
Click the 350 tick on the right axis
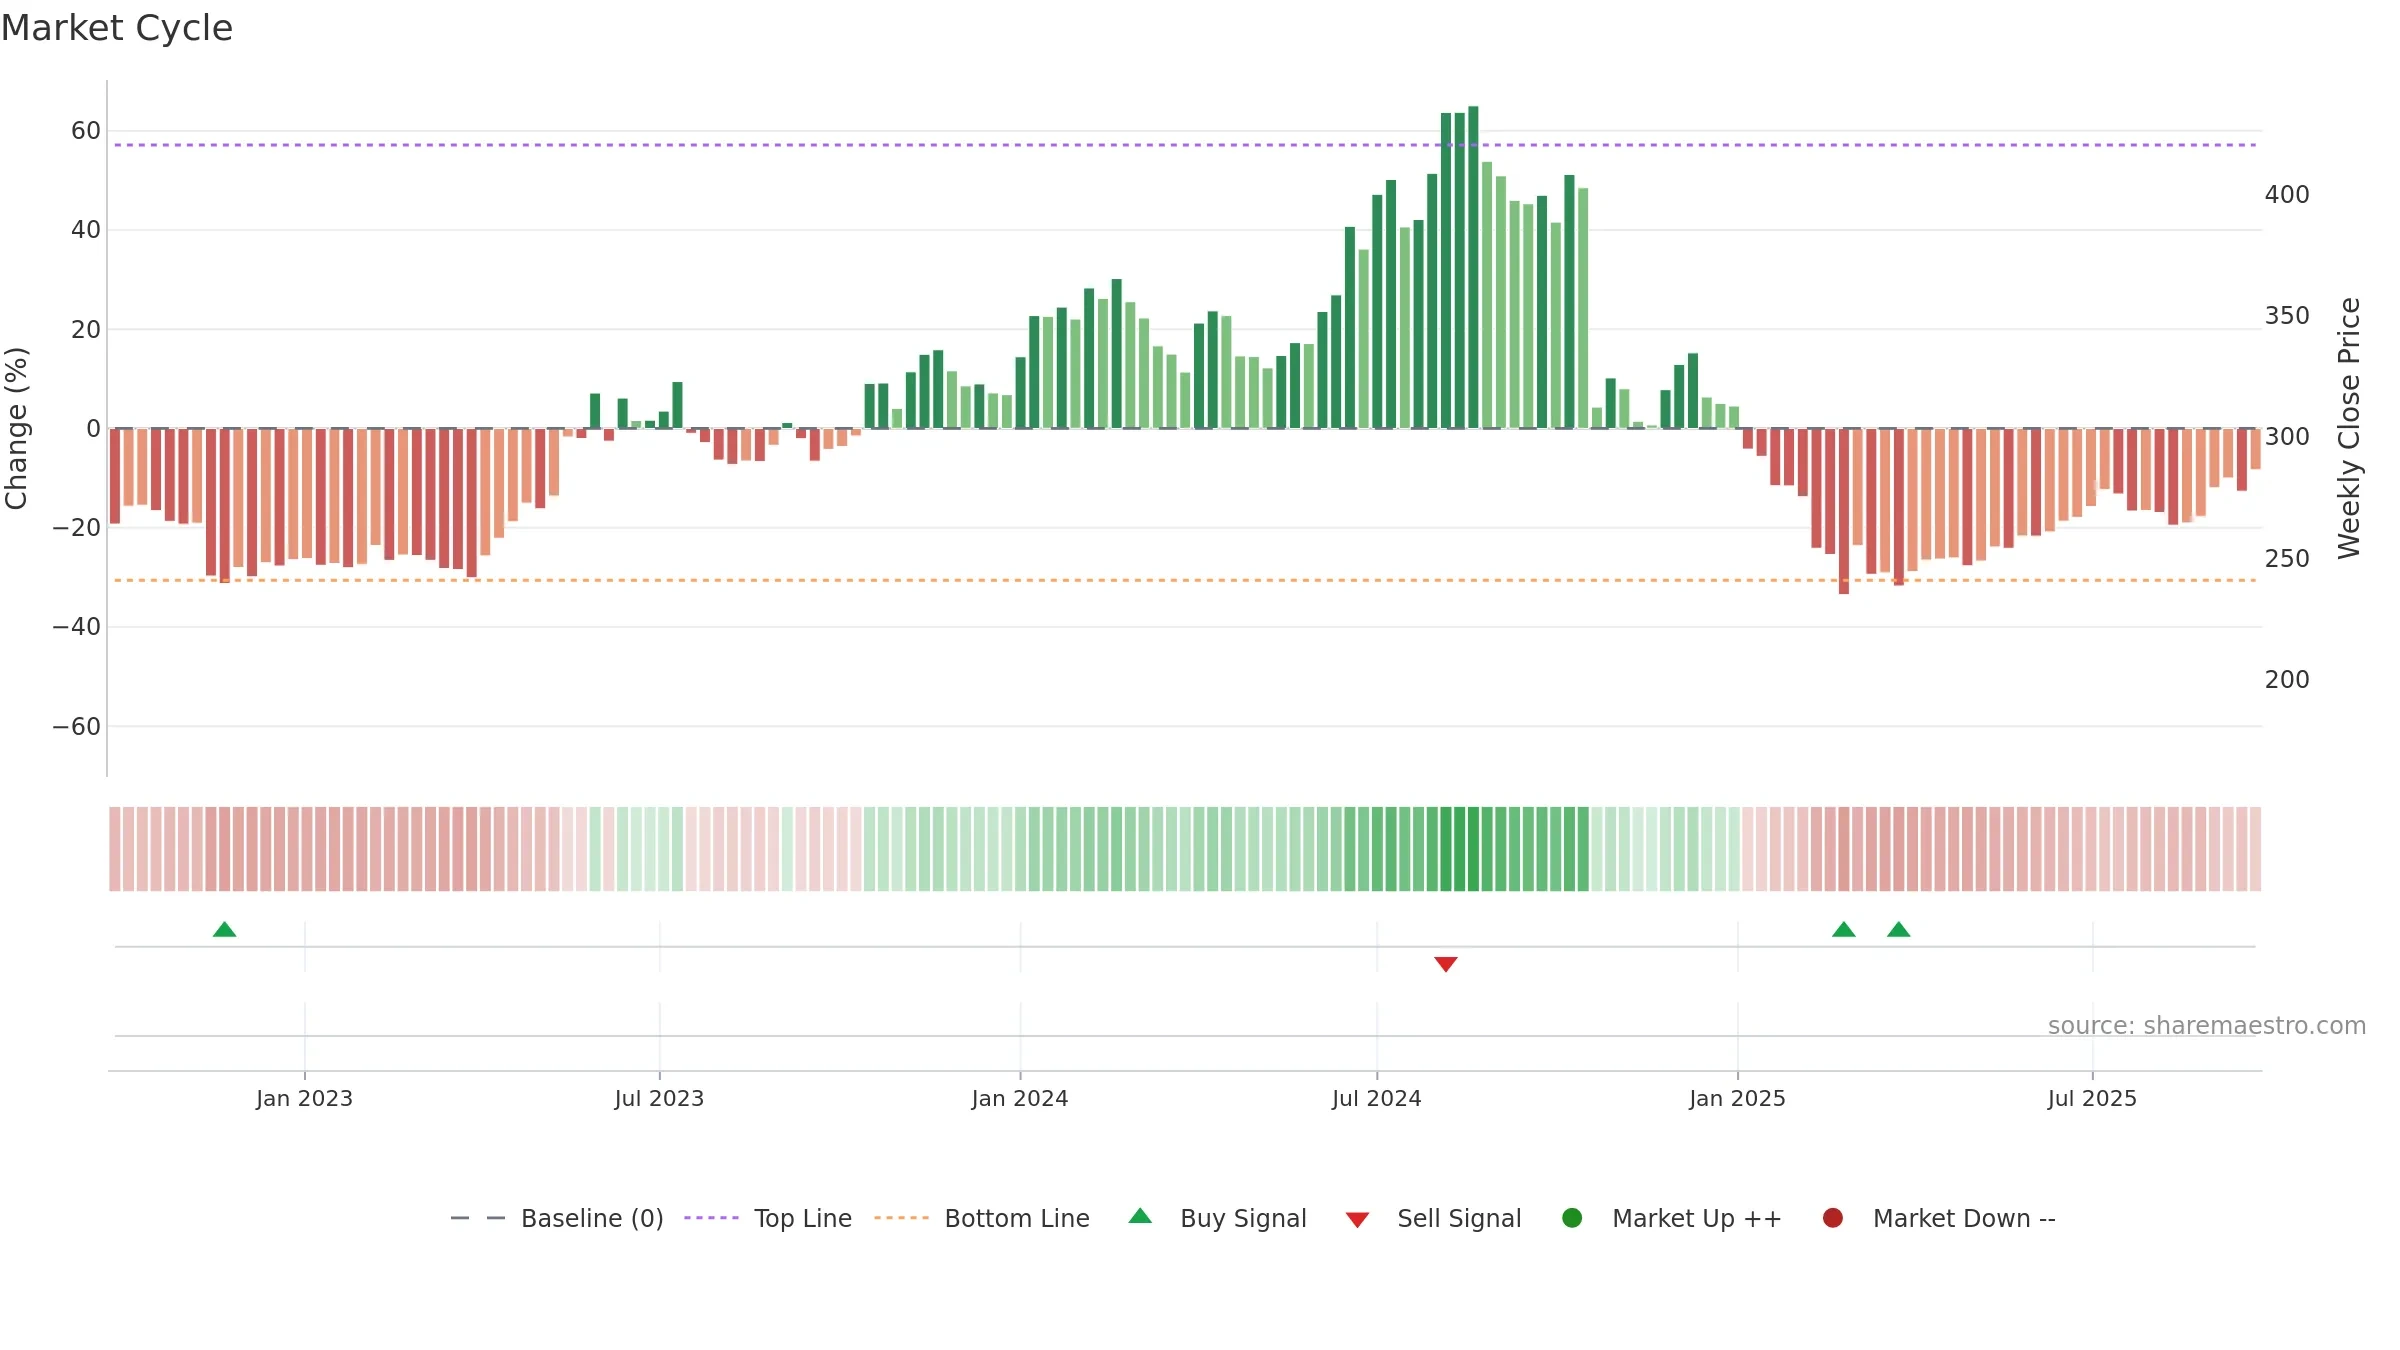point(2287,316)
